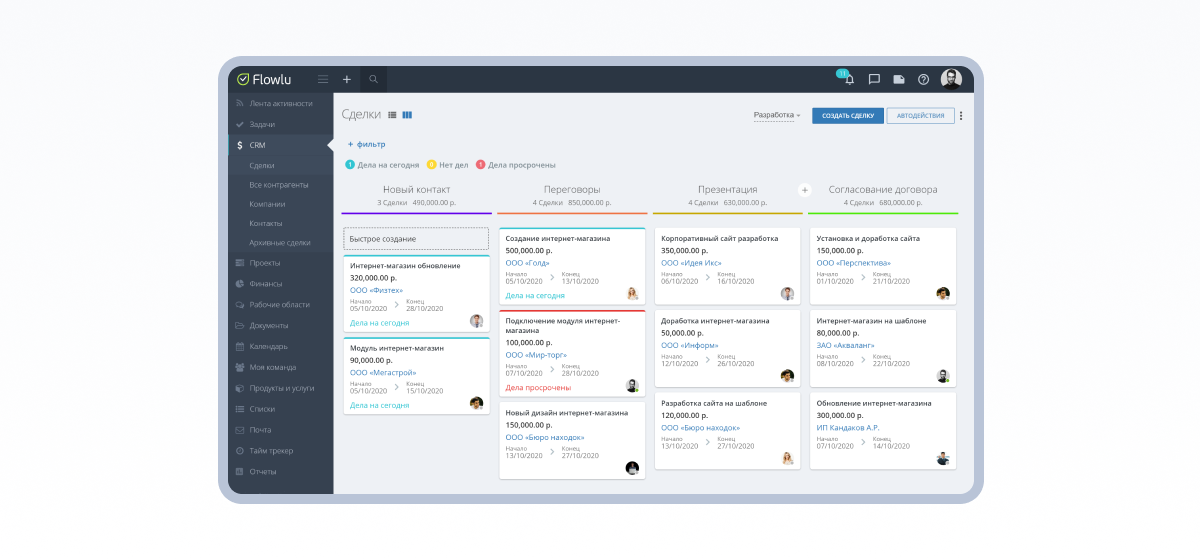Image resolution: width=1200 pixels, height=560 pixels.
Task: Click the Отчеты chart icon
Action: pos(239,471)
